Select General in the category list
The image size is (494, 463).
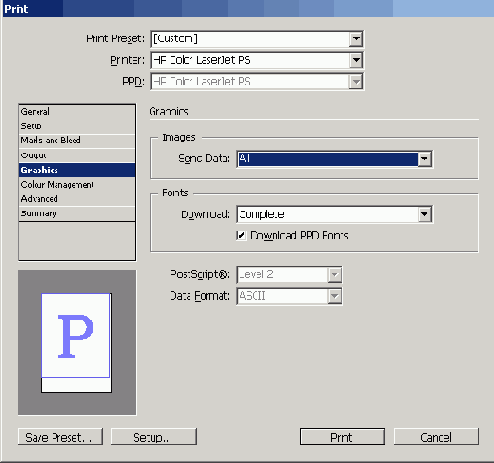77,112
